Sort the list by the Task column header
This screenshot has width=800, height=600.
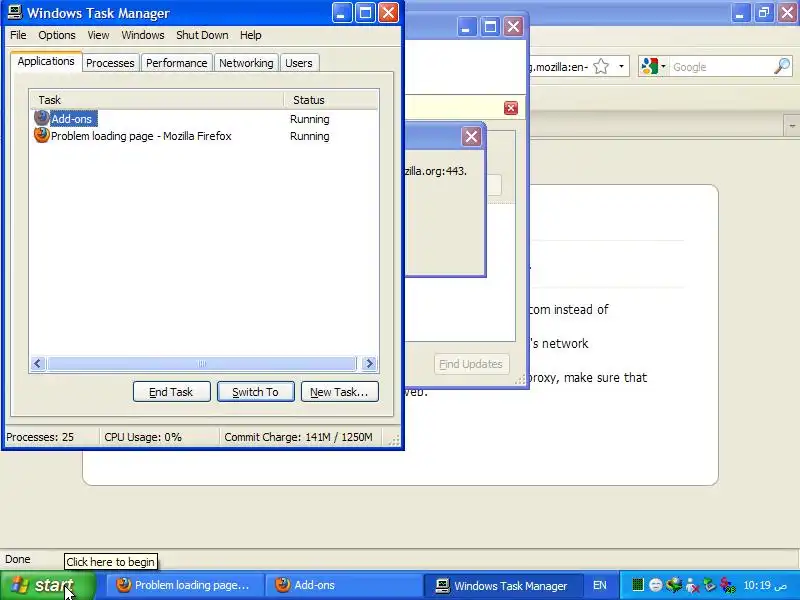[156, 100]
